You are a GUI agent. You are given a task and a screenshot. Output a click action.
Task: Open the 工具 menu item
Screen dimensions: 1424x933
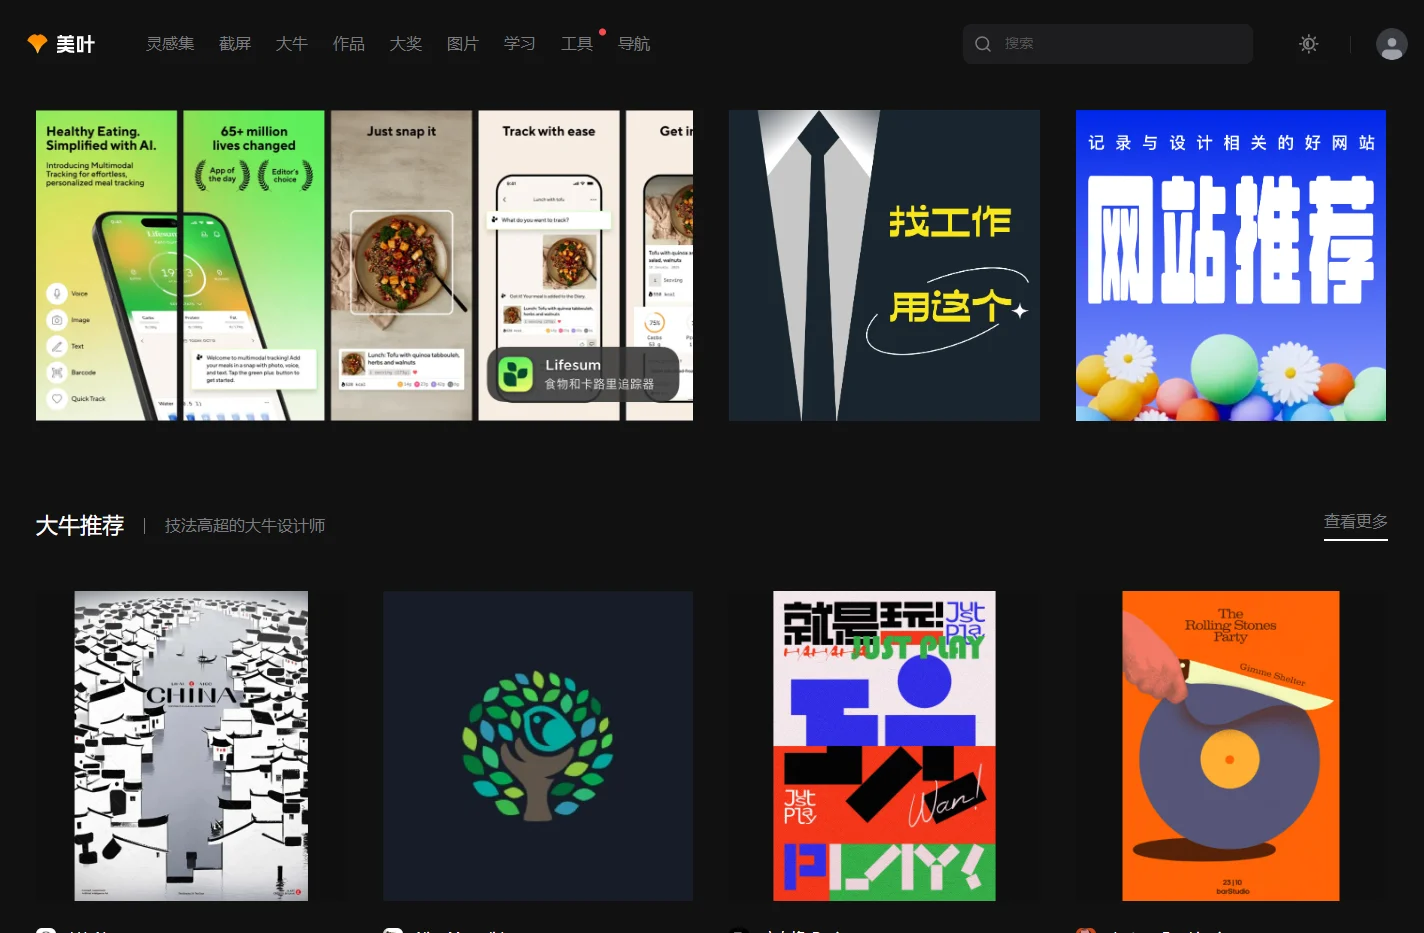576,44
